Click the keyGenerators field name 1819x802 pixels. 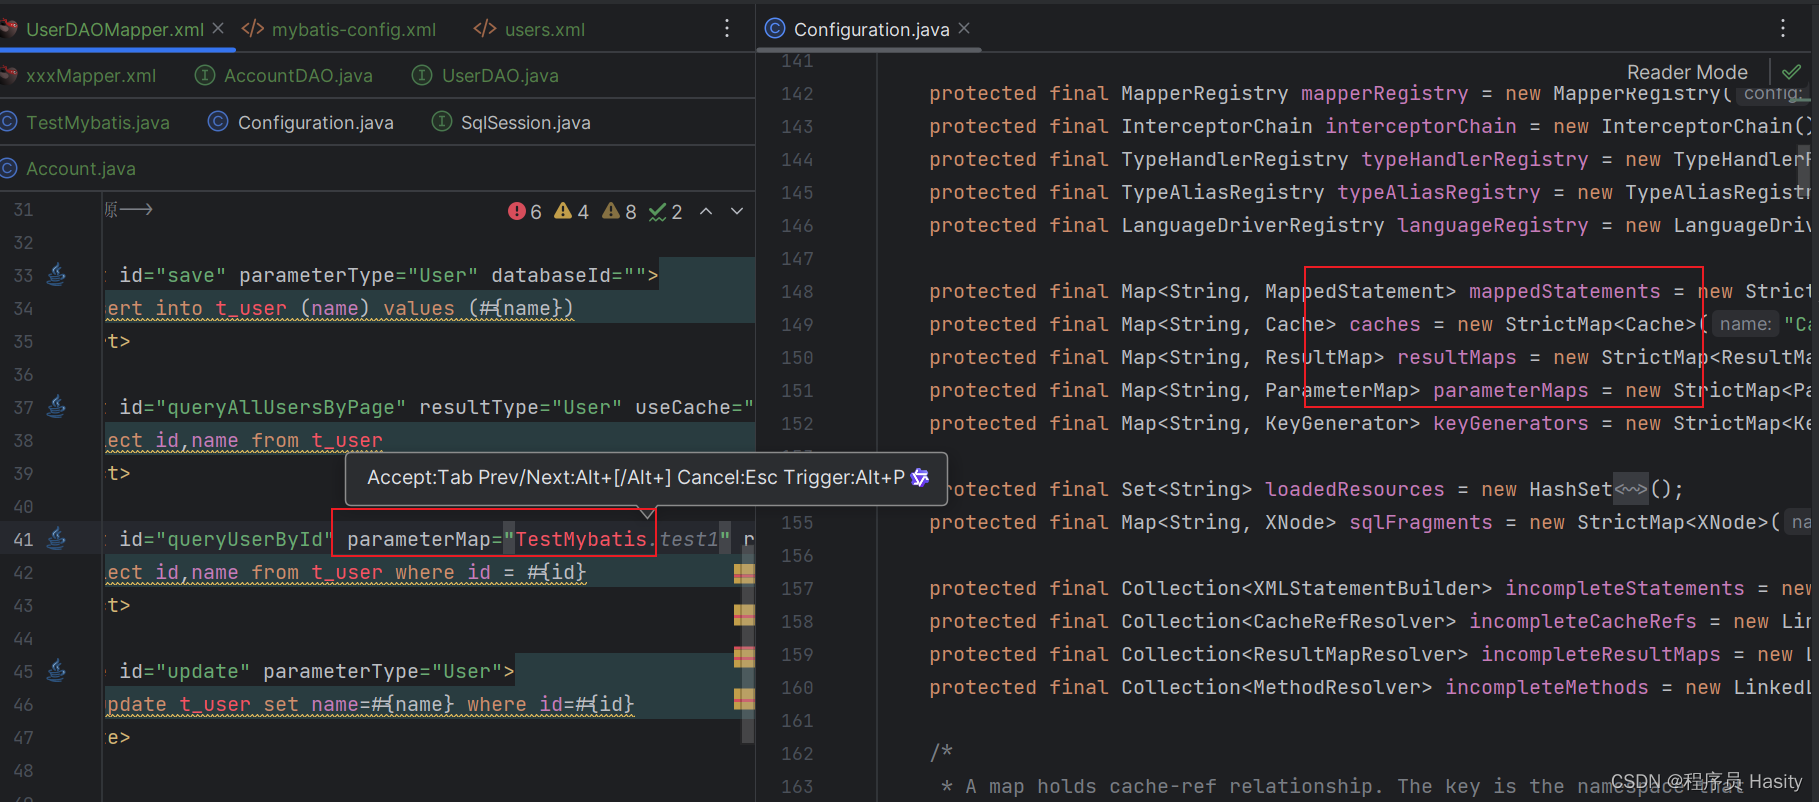[1510, 424]
